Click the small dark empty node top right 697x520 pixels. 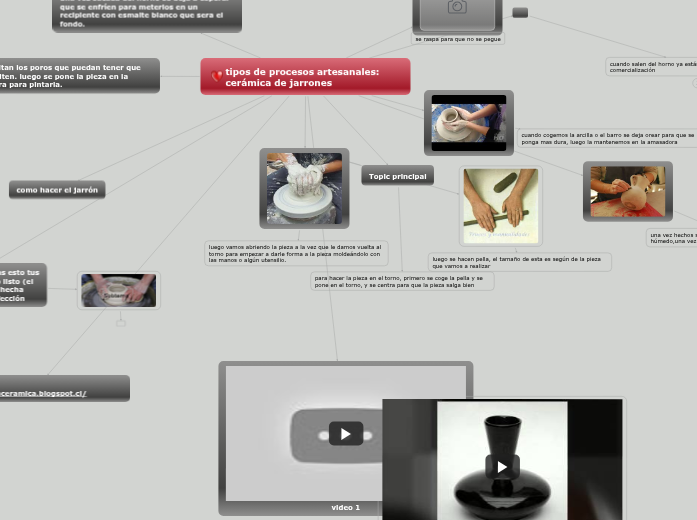coord(520,12)
